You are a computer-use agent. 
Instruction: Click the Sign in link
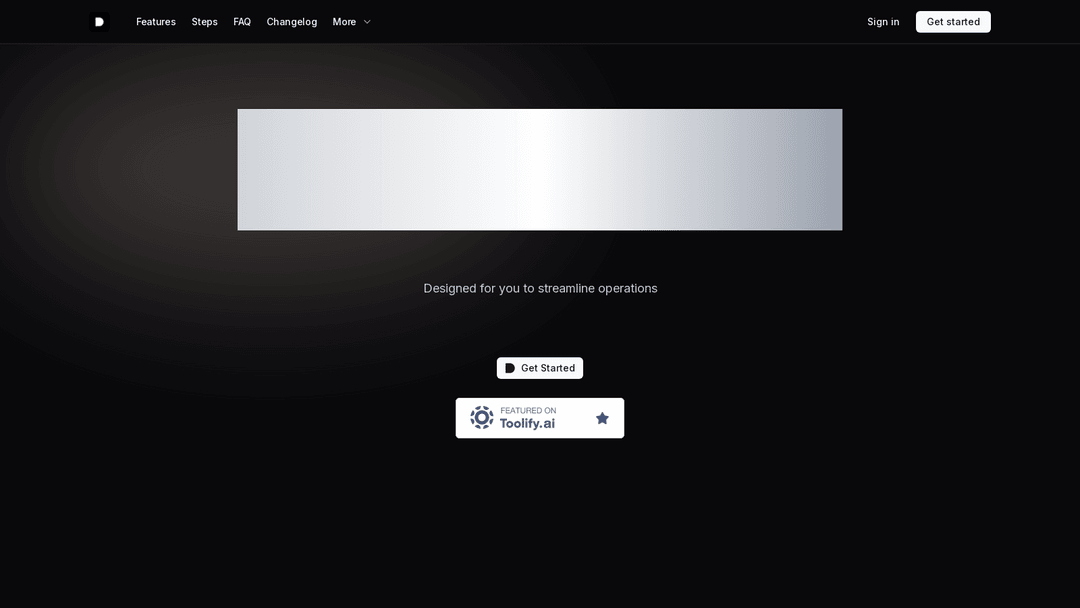pos(882,21)
